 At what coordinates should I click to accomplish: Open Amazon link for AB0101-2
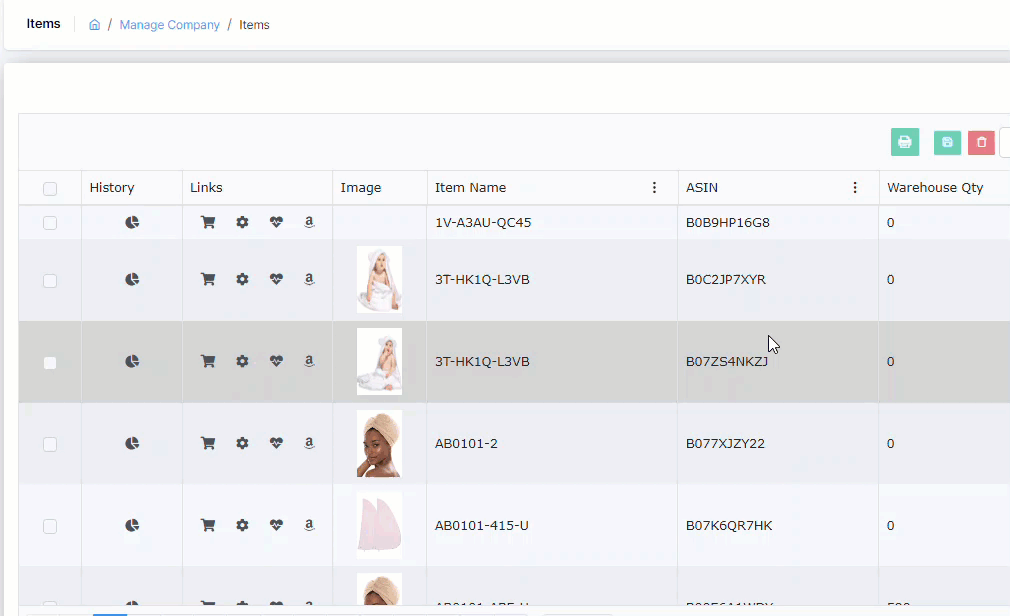coord(309,443)
